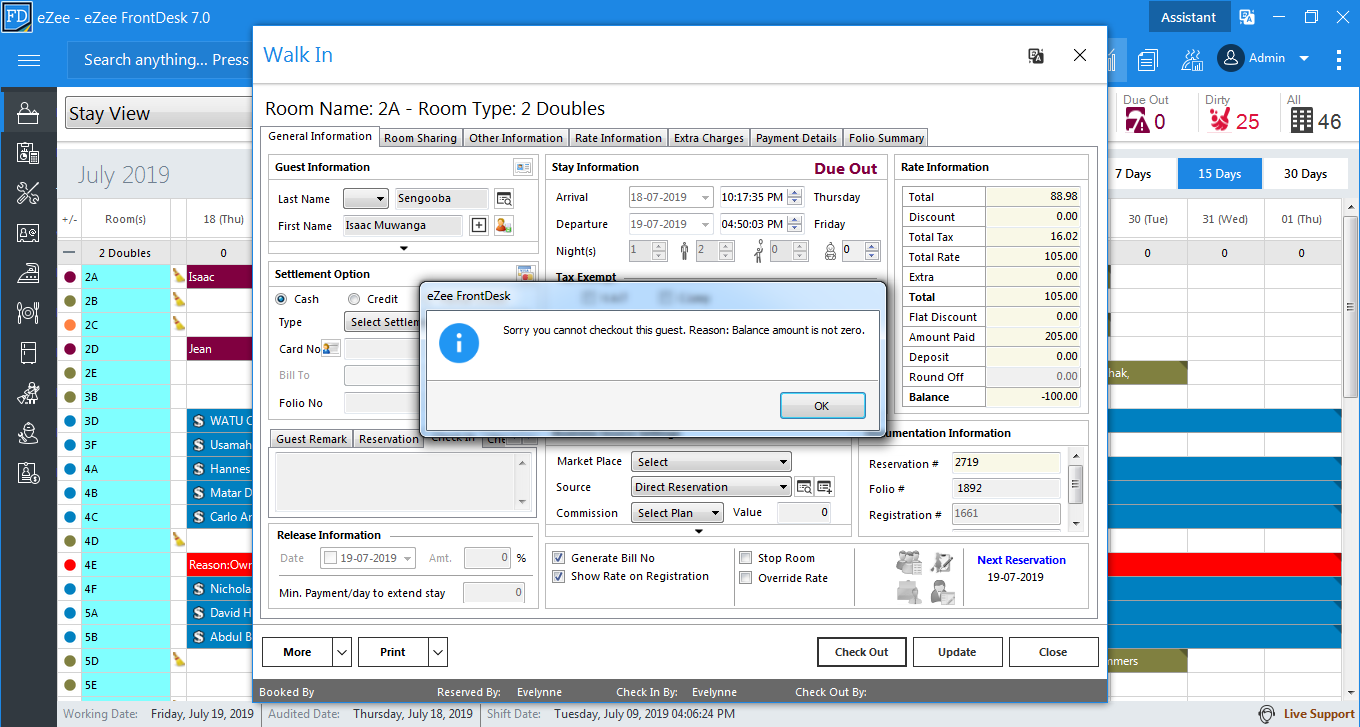Screen dimensions: 1360x727
Task: Increase the Night(s) stepper value
Action: click(x=660, y=246)
